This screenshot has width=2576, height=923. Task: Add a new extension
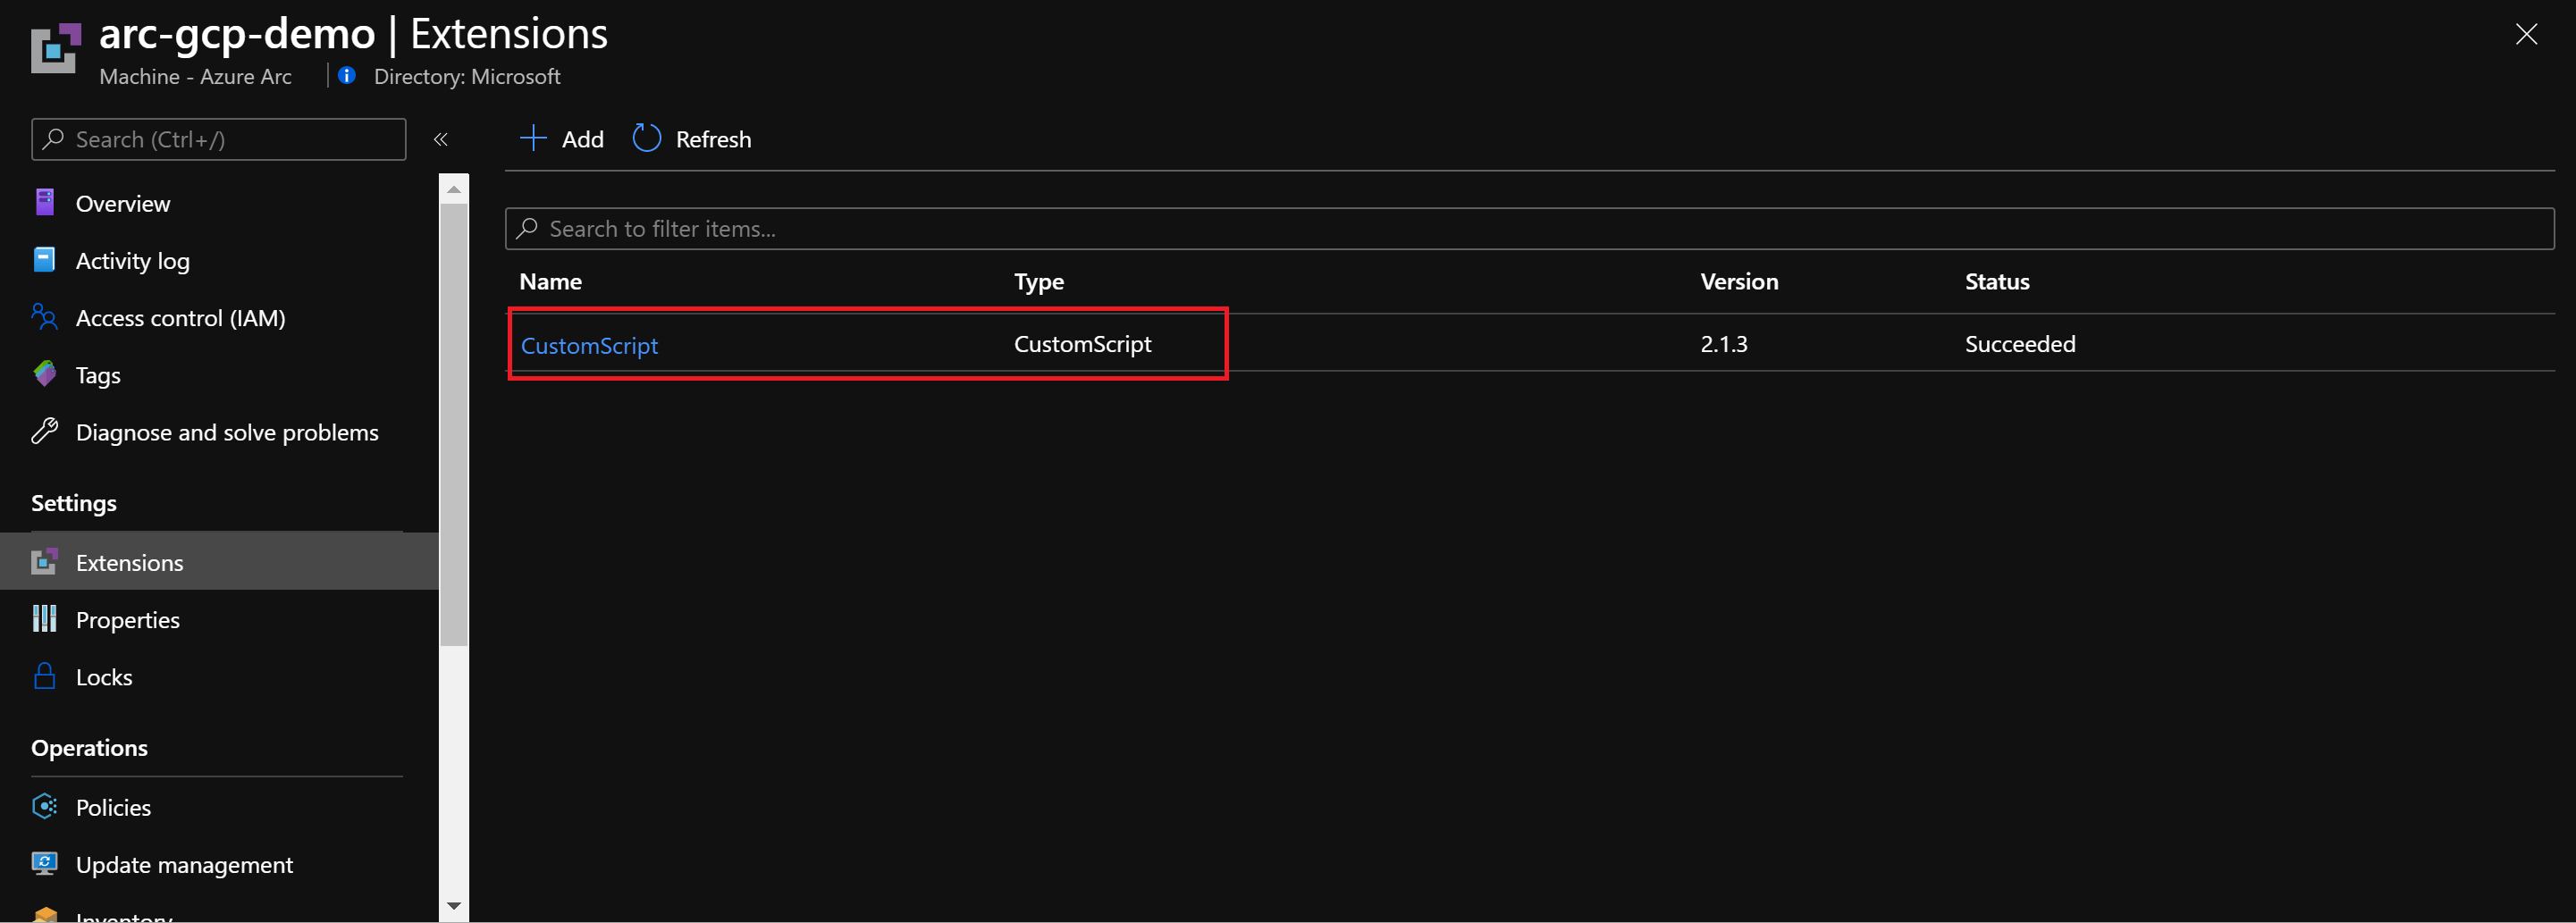coord(561,139)
